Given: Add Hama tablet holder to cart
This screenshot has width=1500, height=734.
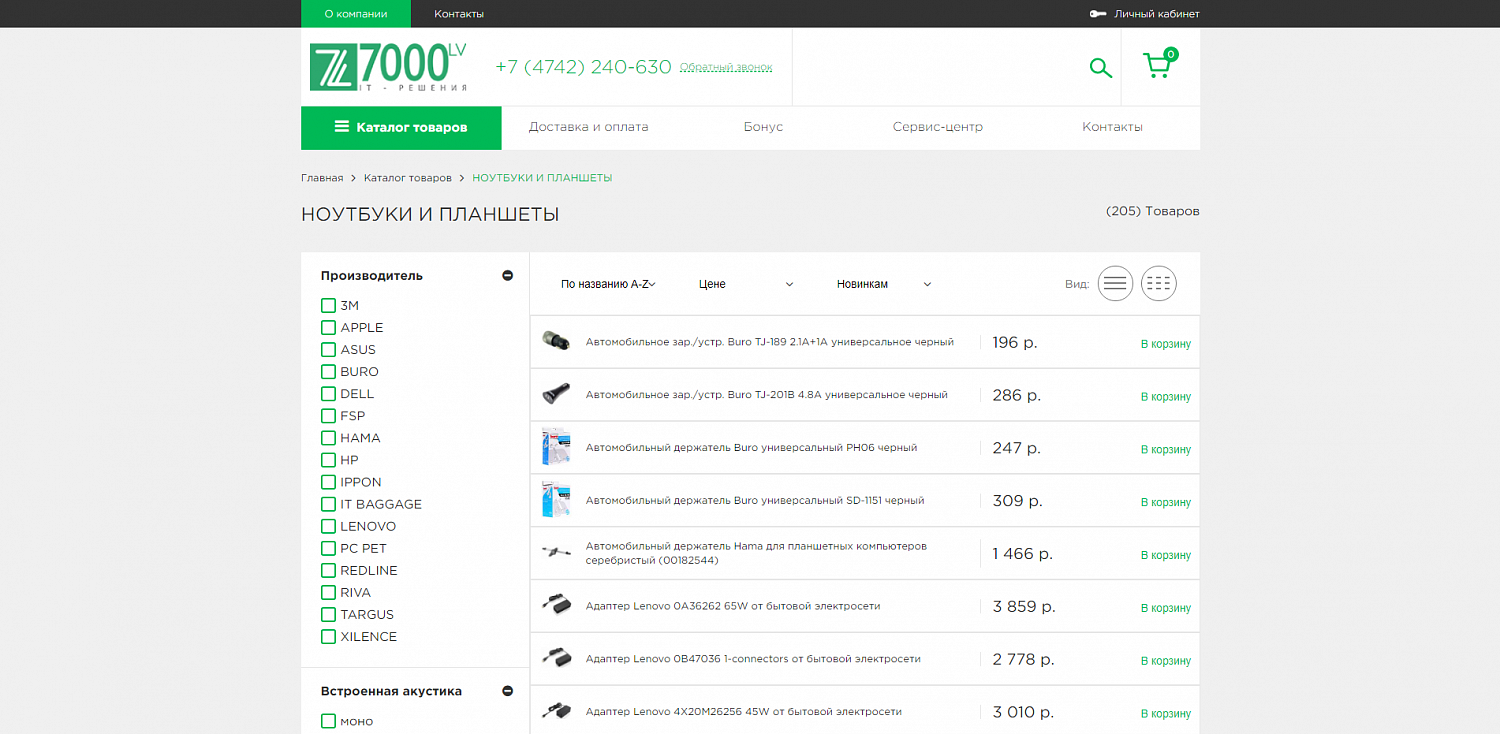Looking at the screenshot, I should coord(1166,555).
